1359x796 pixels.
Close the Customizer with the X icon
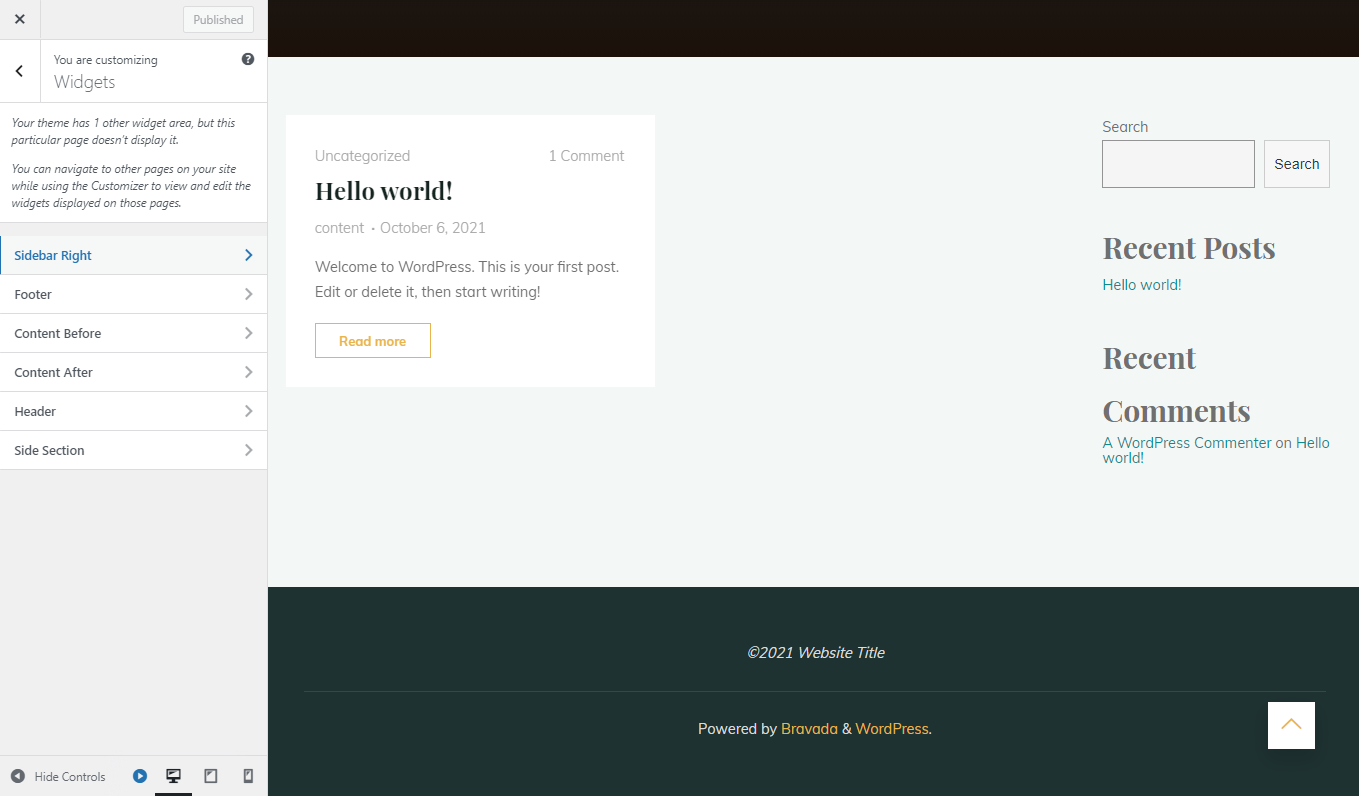pyautogui.click(x=19, y=19)
